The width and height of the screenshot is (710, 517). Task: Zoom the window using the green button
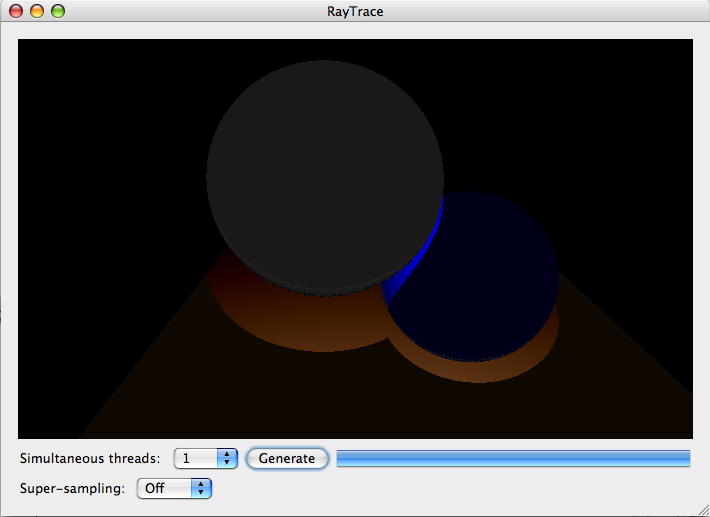coord(58,12)
